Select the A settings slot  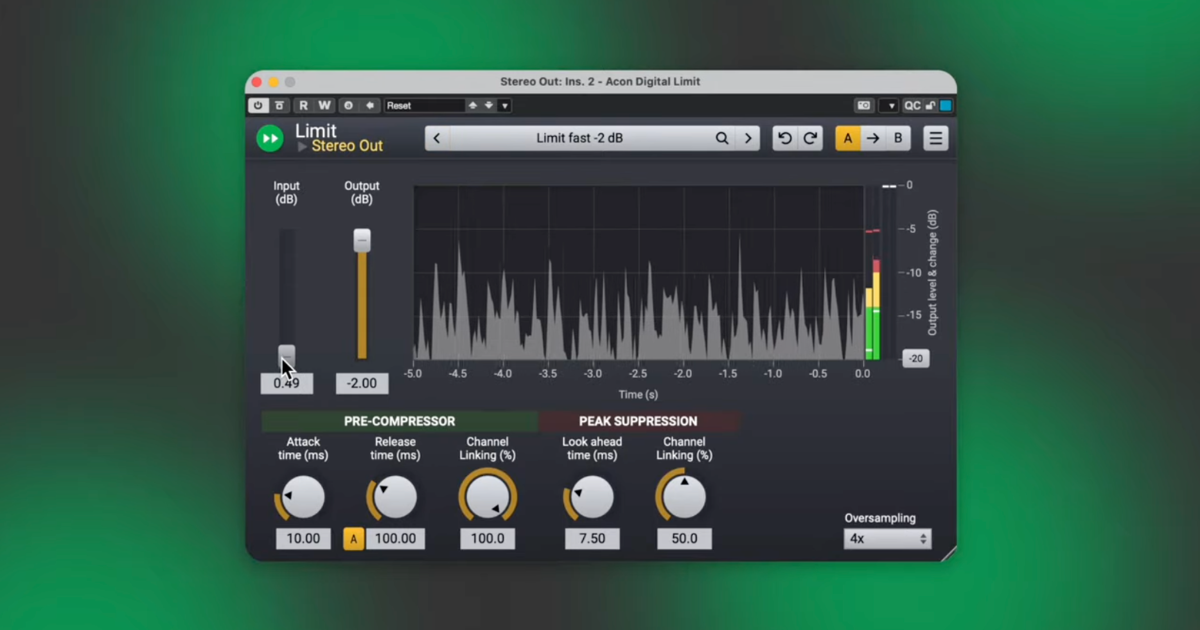coord(848,138)
